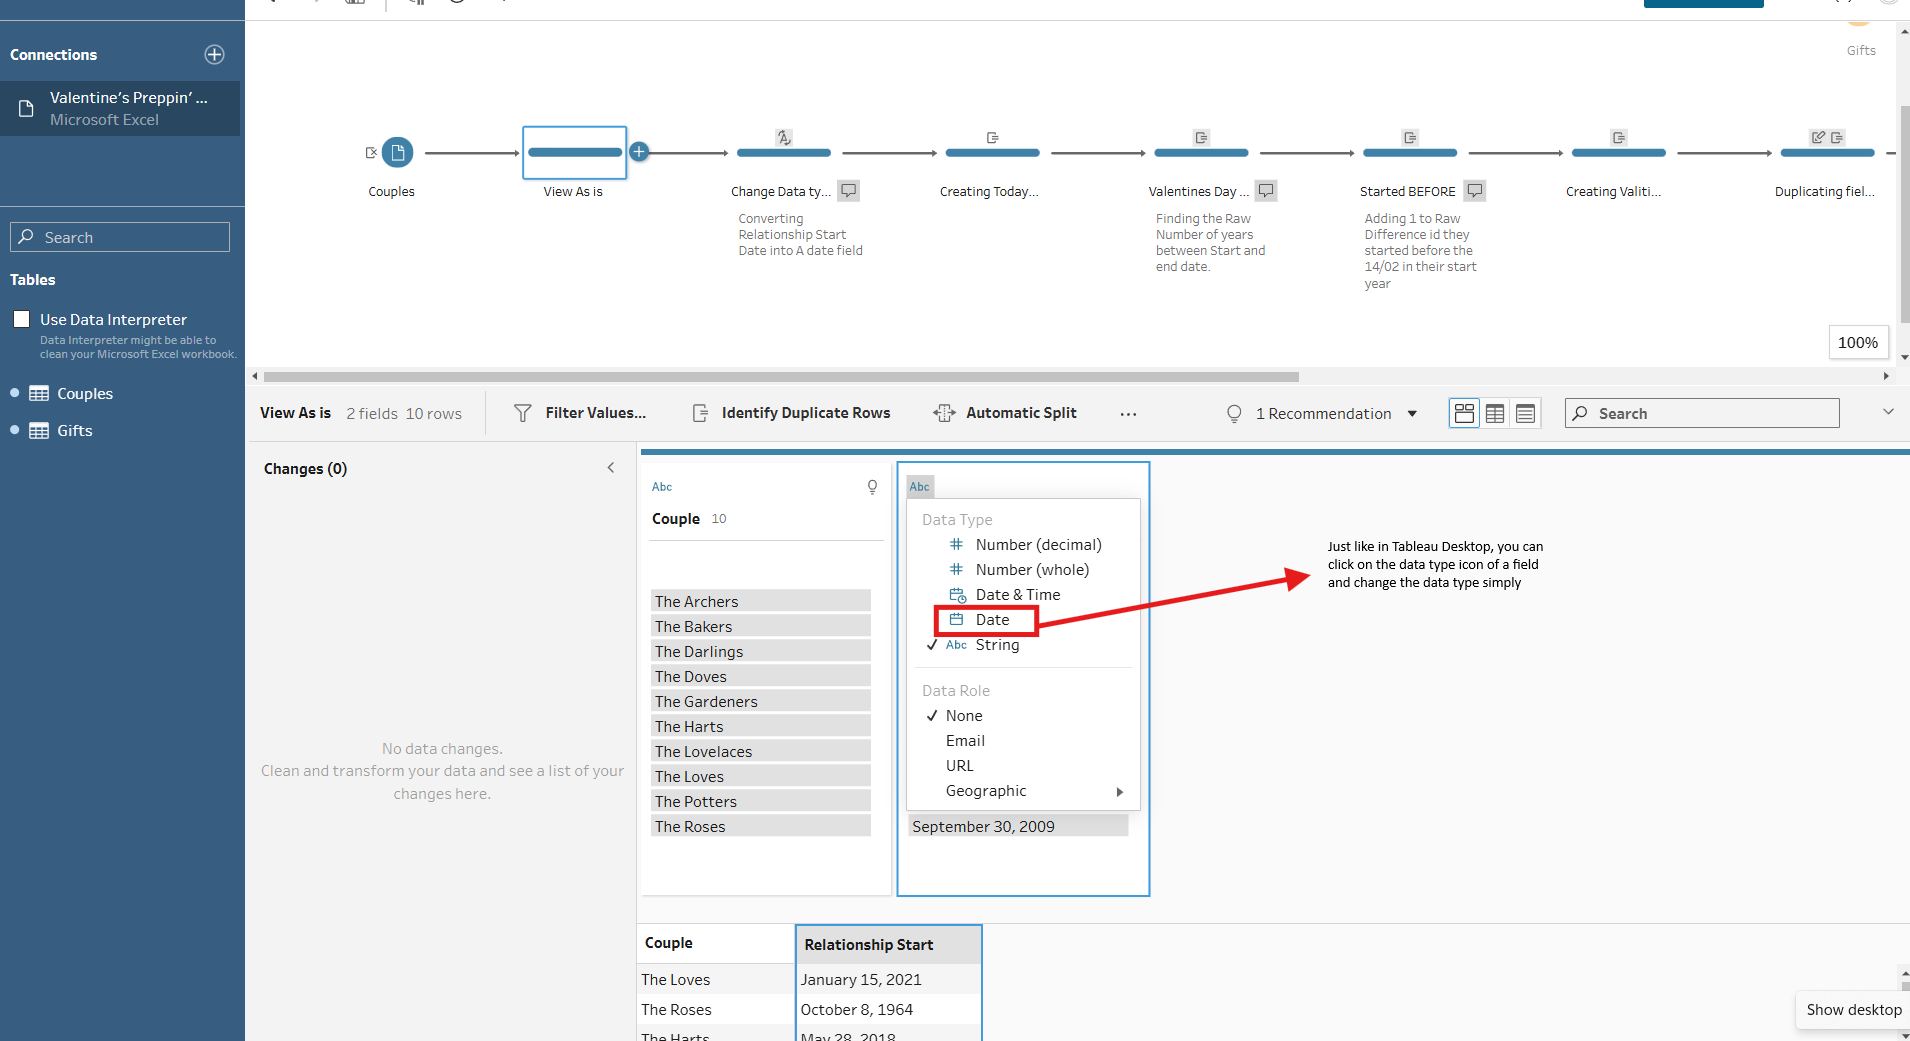1910x1041 pixels.
Task: Click the add connection plus icon
Action: [x=214, y=55]
